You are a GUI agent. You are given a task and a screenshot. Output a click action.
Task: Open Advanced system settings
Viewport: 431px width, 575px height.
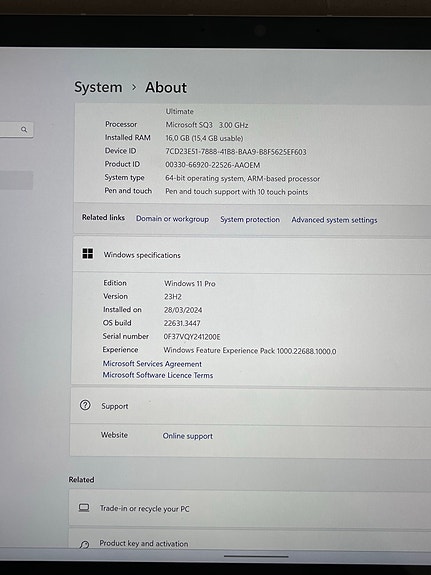click(334, 220)
